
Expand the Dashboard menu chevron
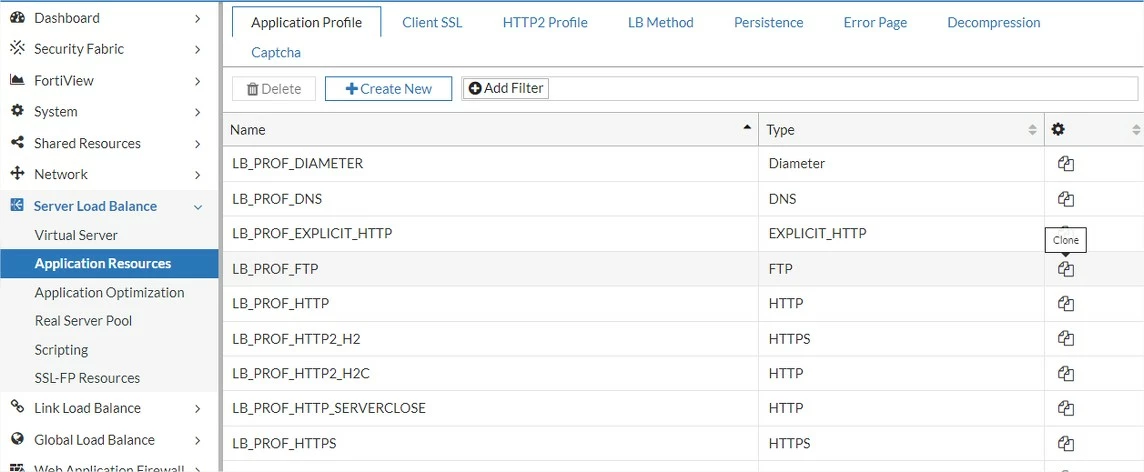click(x=198, y=18)
